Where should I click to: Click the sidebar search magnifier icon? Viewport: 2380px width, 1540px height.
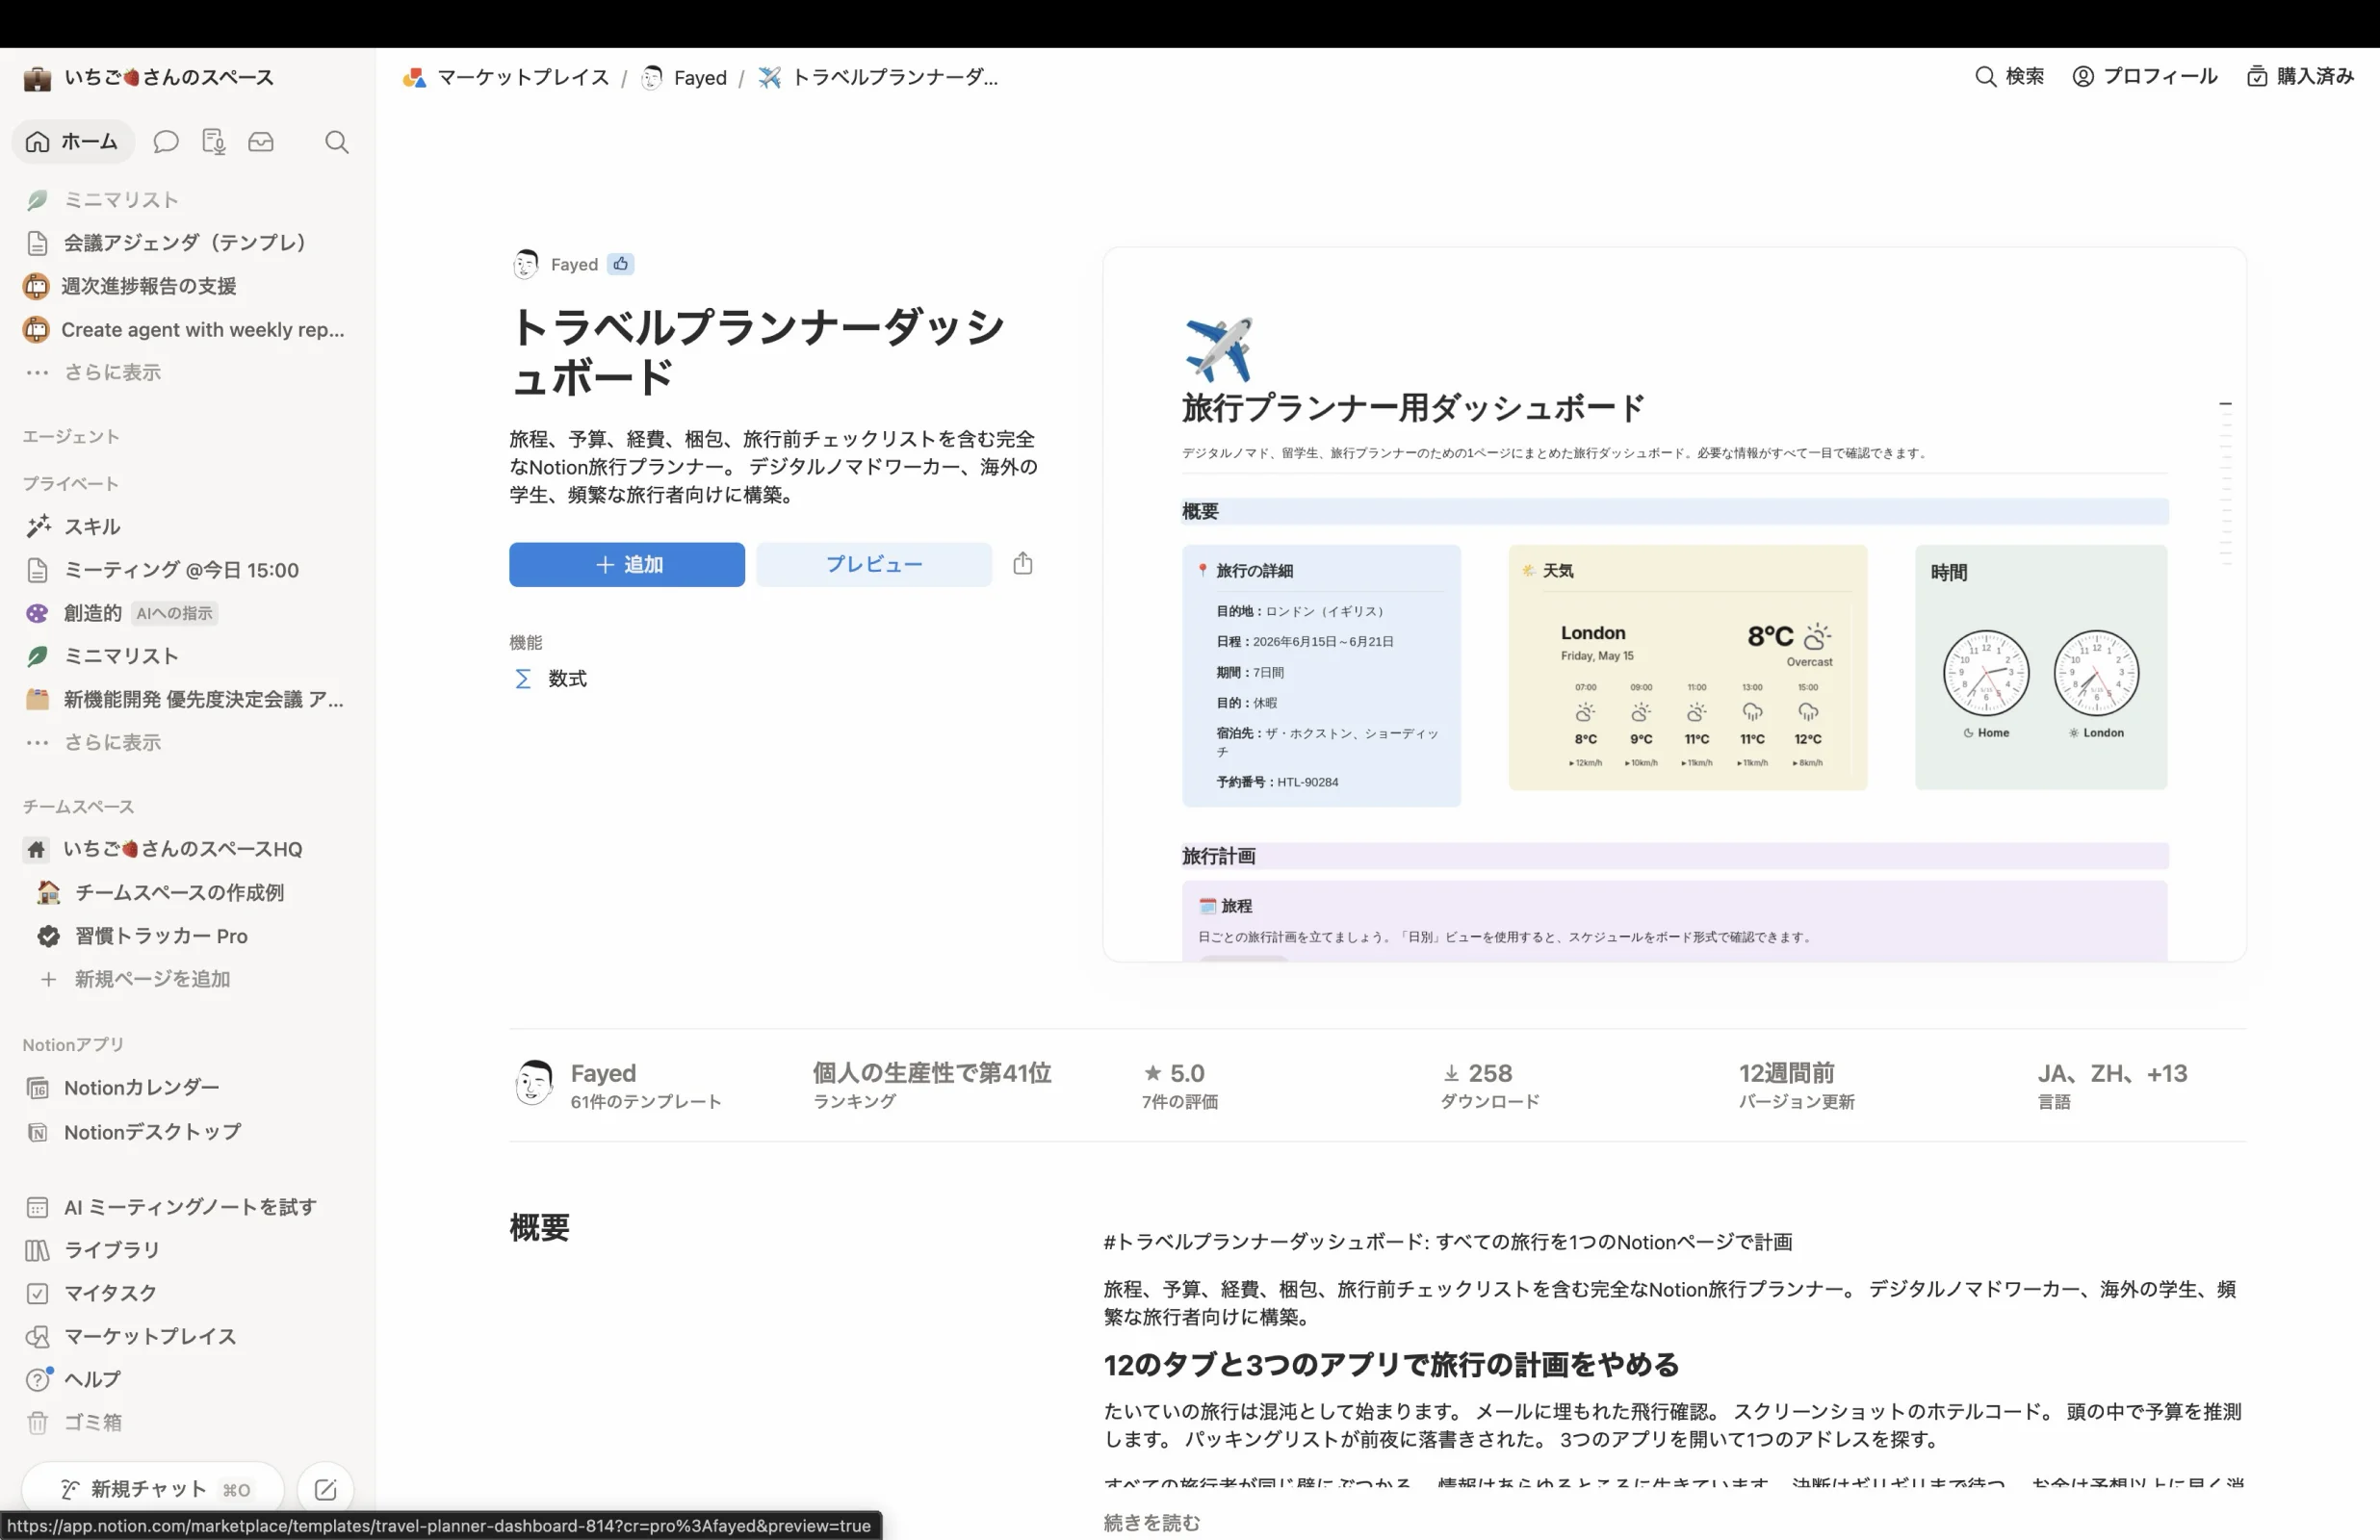[337, 142]
